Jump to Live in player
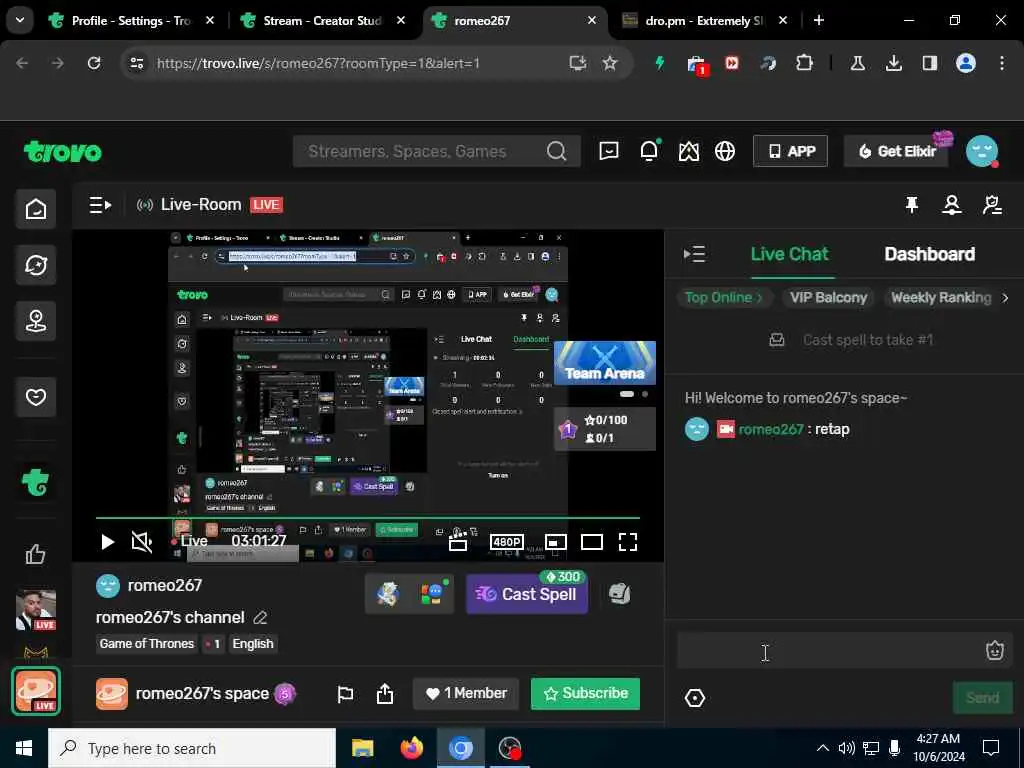This screenshot has width=1024, height=768. click(189, 541)
